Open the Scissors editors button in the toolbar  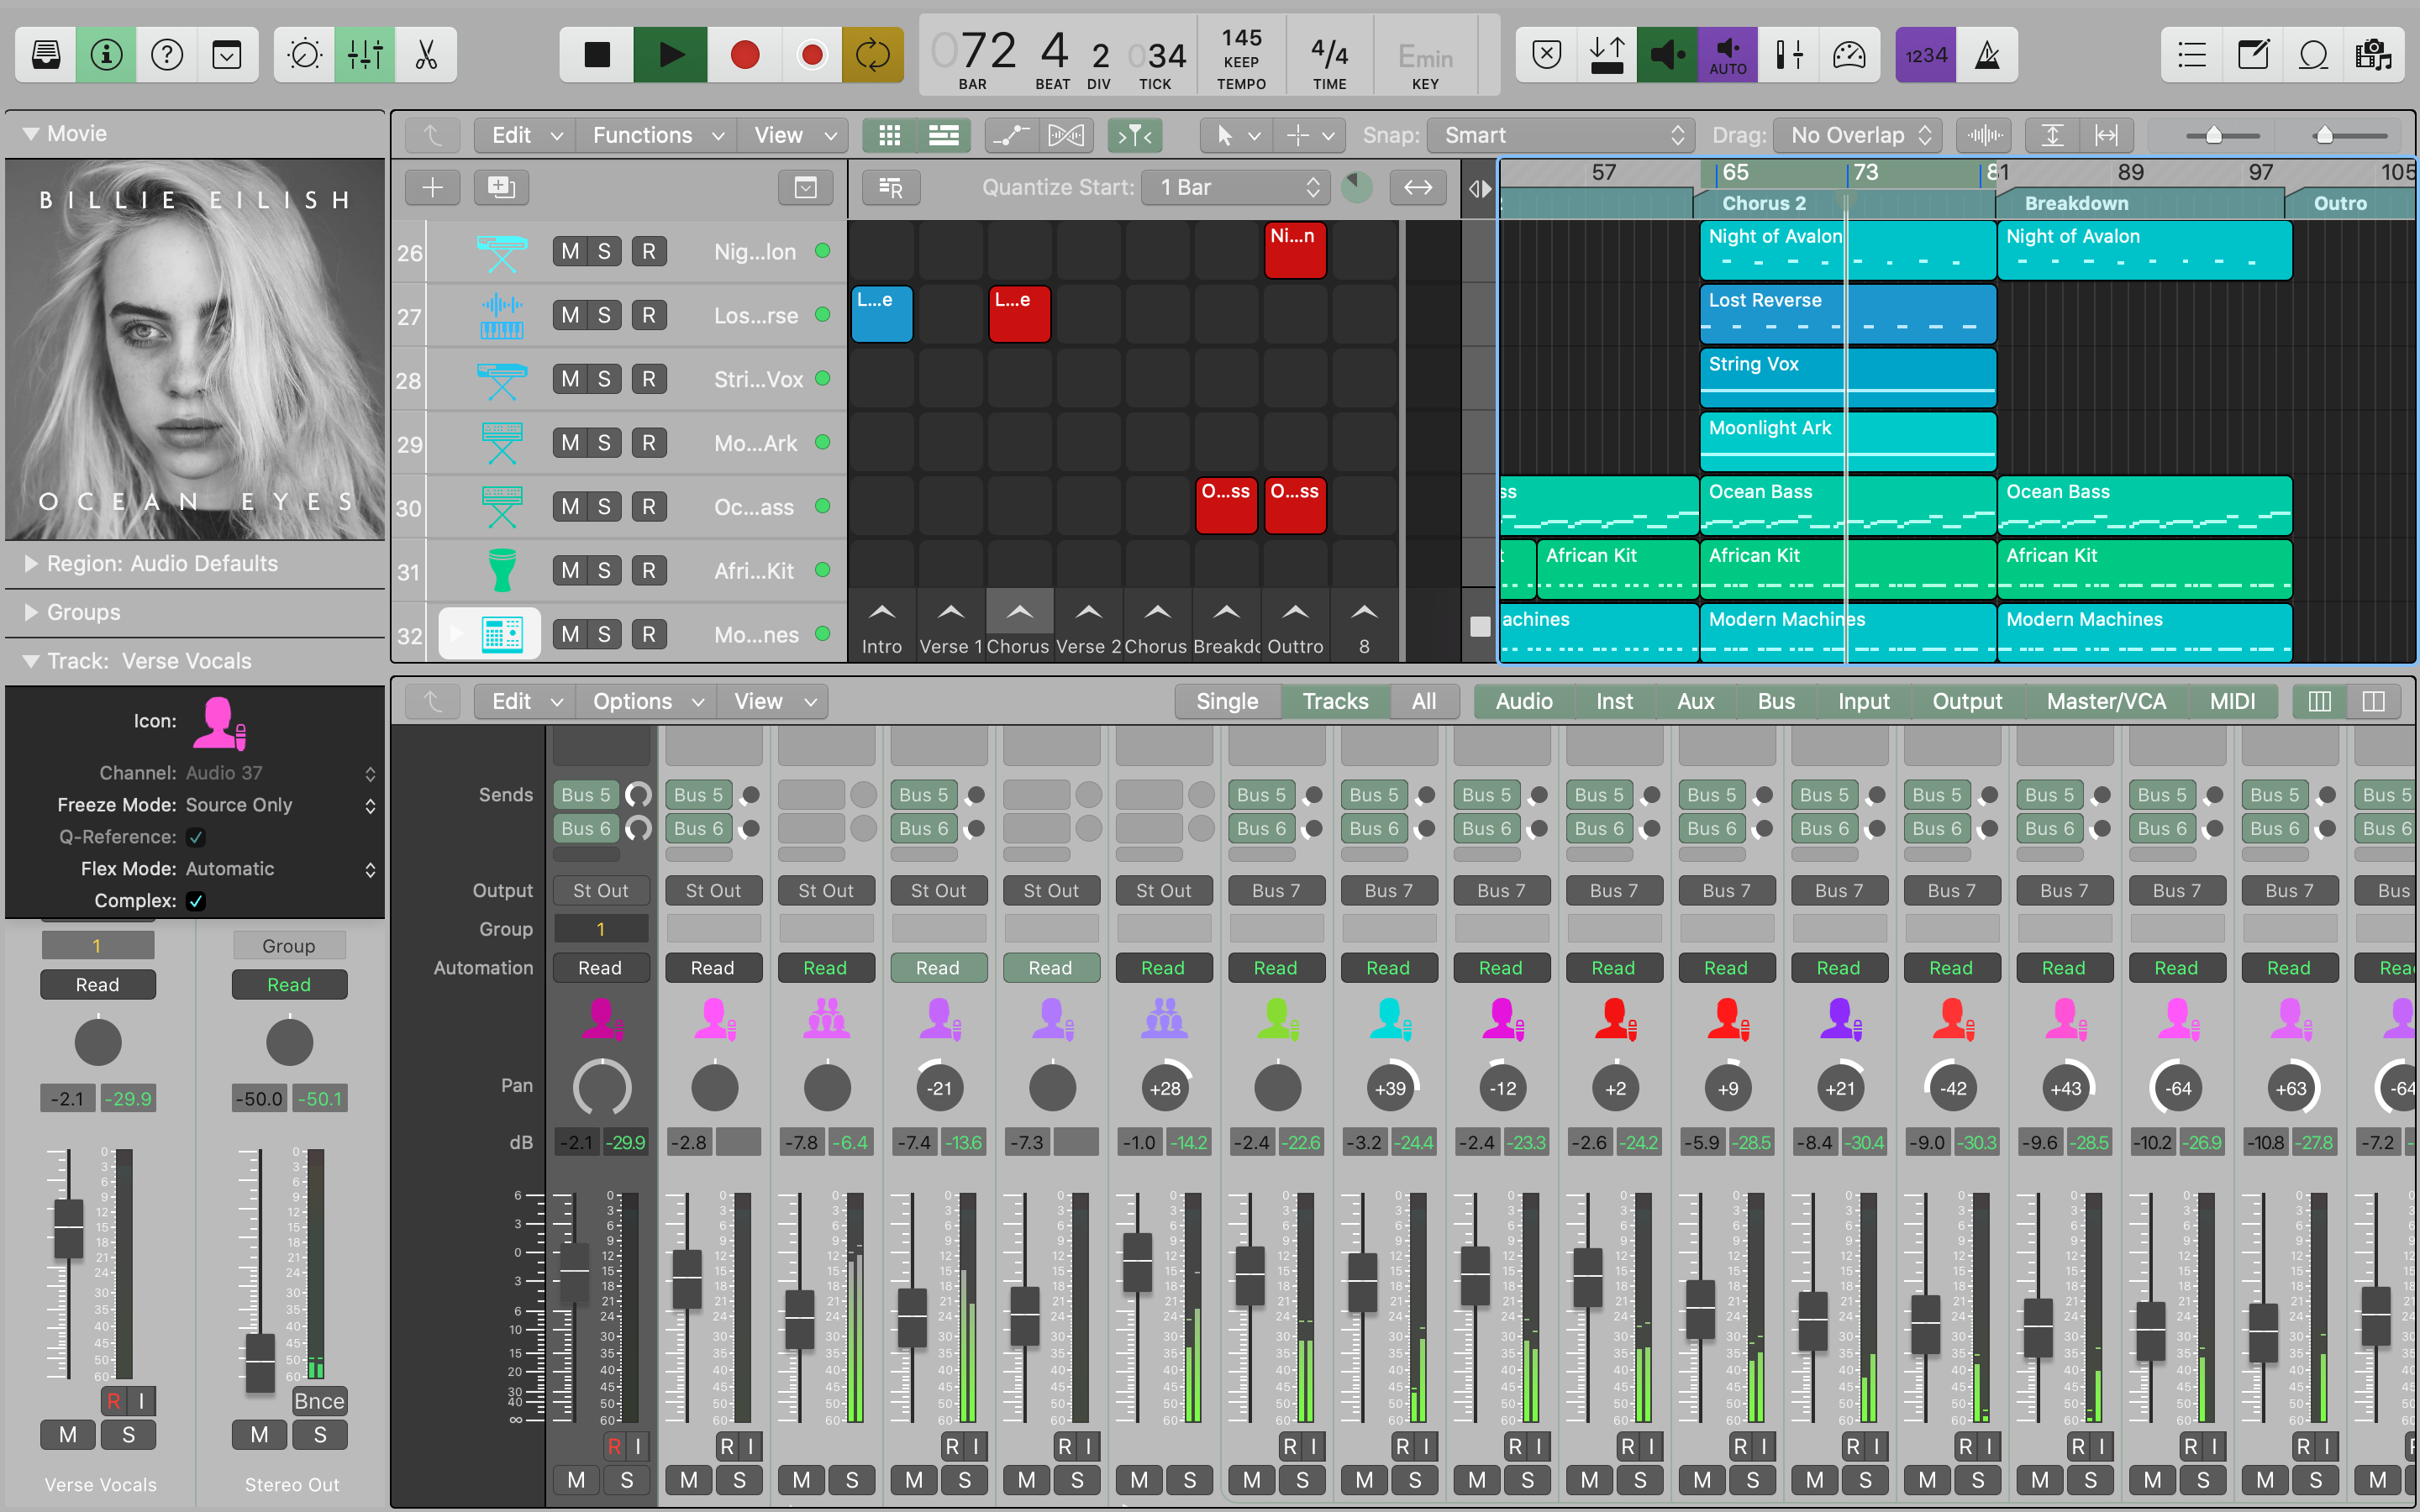(426, 55)
